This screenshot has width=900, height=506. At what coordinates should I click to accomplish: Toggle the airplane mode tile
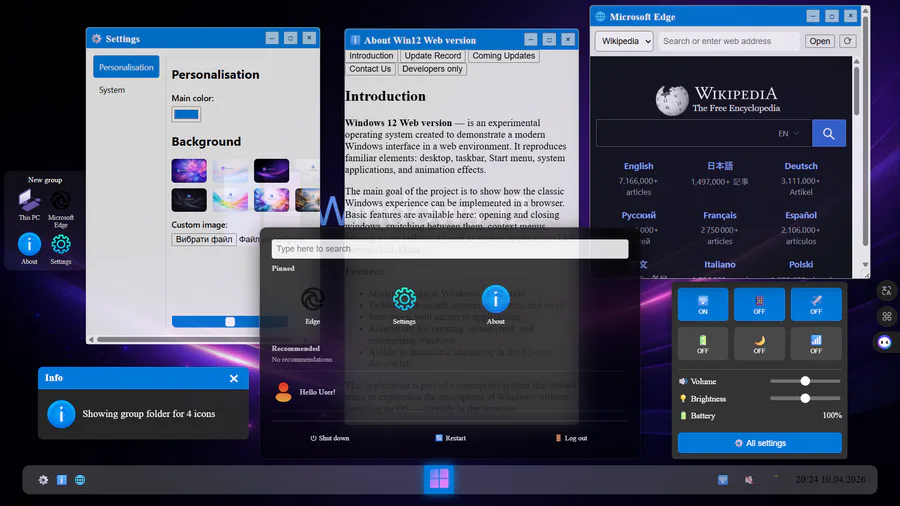click(x=816, y=305)
